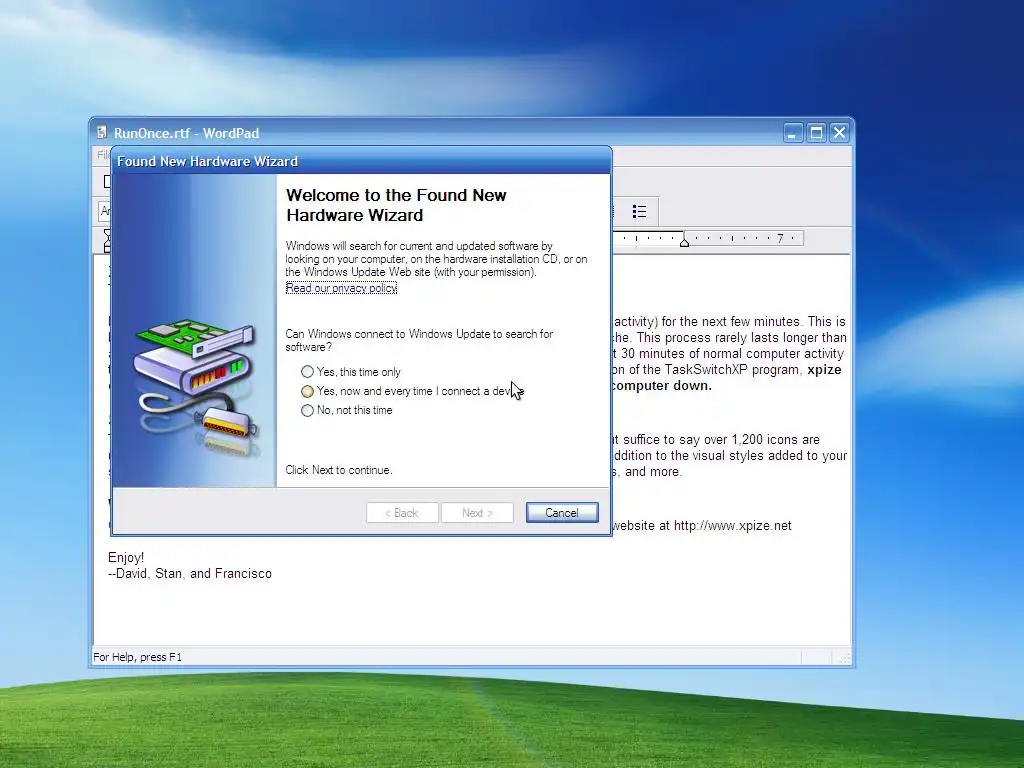The height and width of the screenshot is (768, 1024).
Task: Click the '--David, Stan, and Francisco' signature line
Action: 189,573
